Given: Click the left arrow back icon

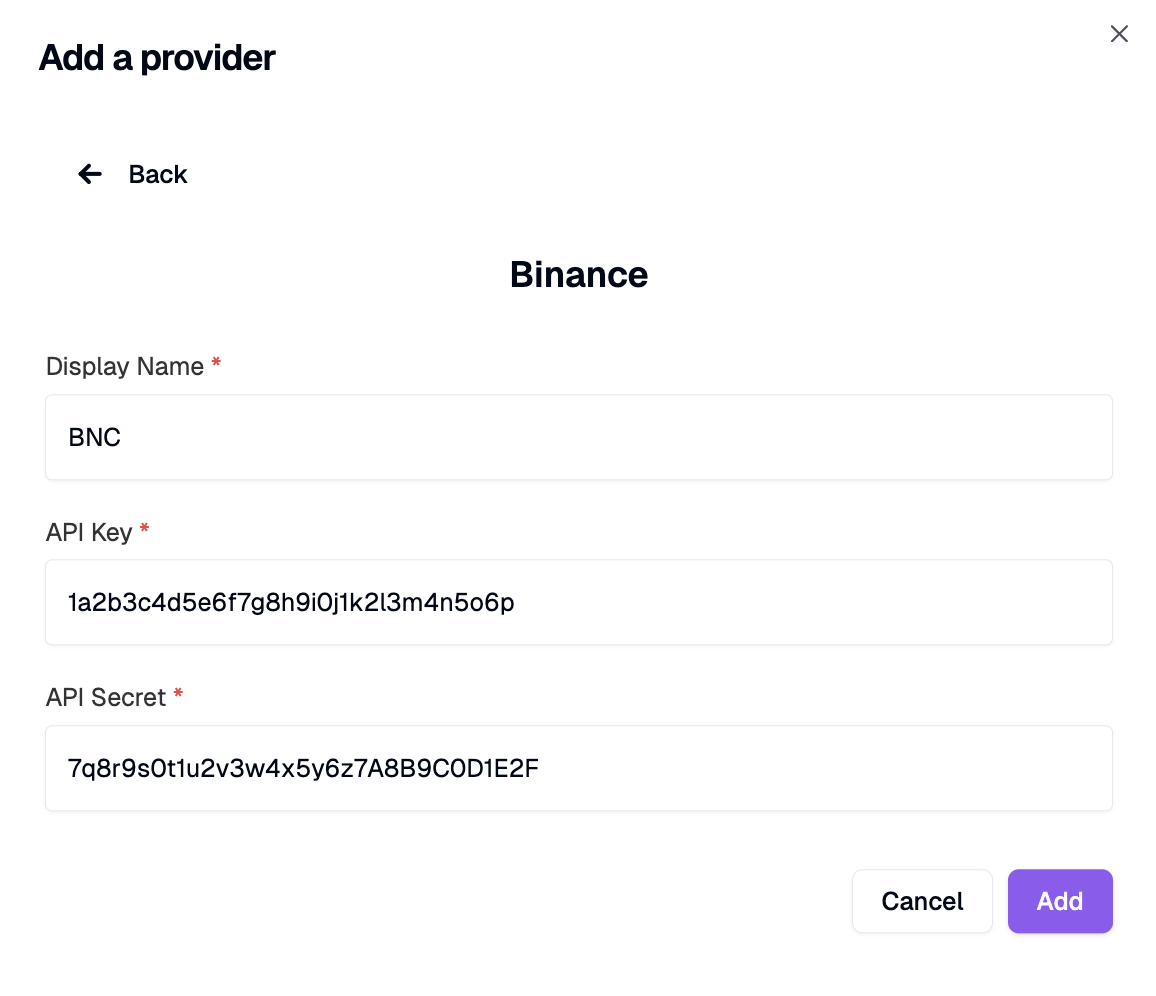Looking at the screenshot, I should [90, 174].
